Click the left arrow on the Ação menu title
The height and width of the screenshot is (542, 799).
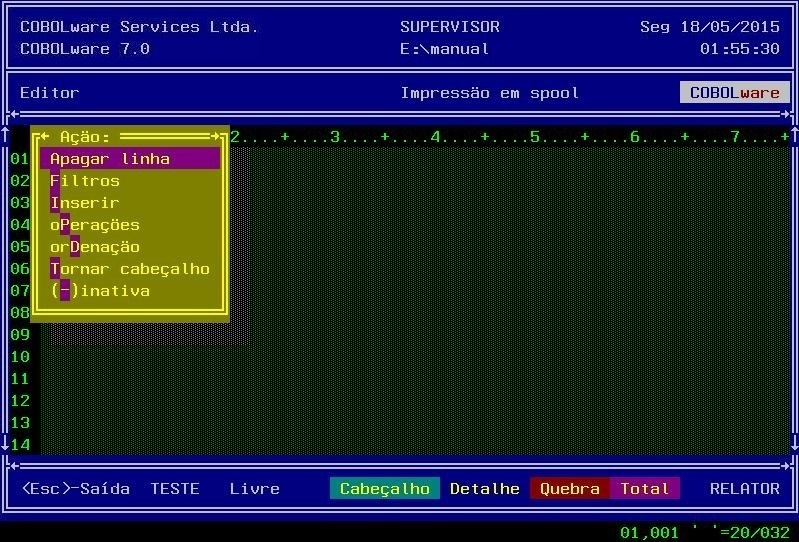click(45, 137)
